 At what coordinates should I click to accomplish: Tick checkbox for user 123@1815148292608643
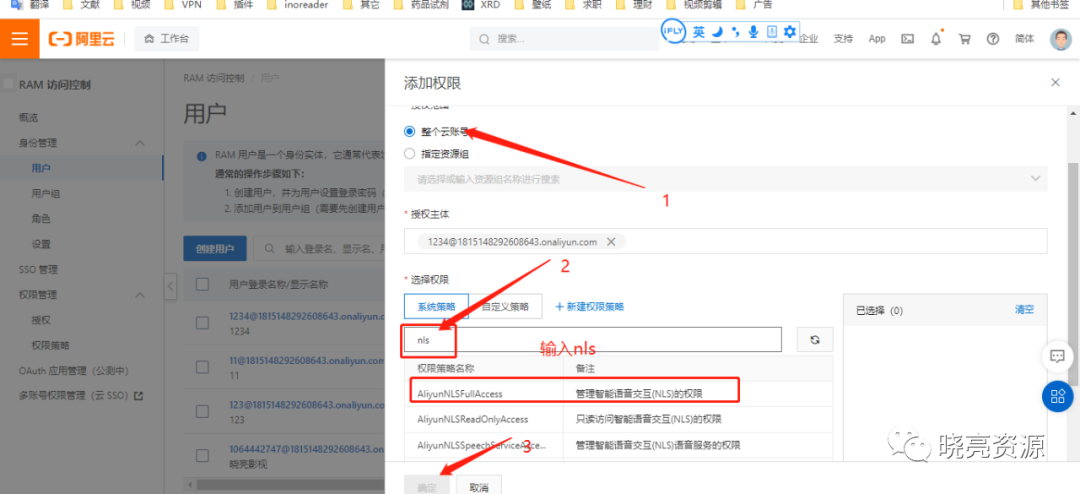pyautogui.click(x=202, y=411)
